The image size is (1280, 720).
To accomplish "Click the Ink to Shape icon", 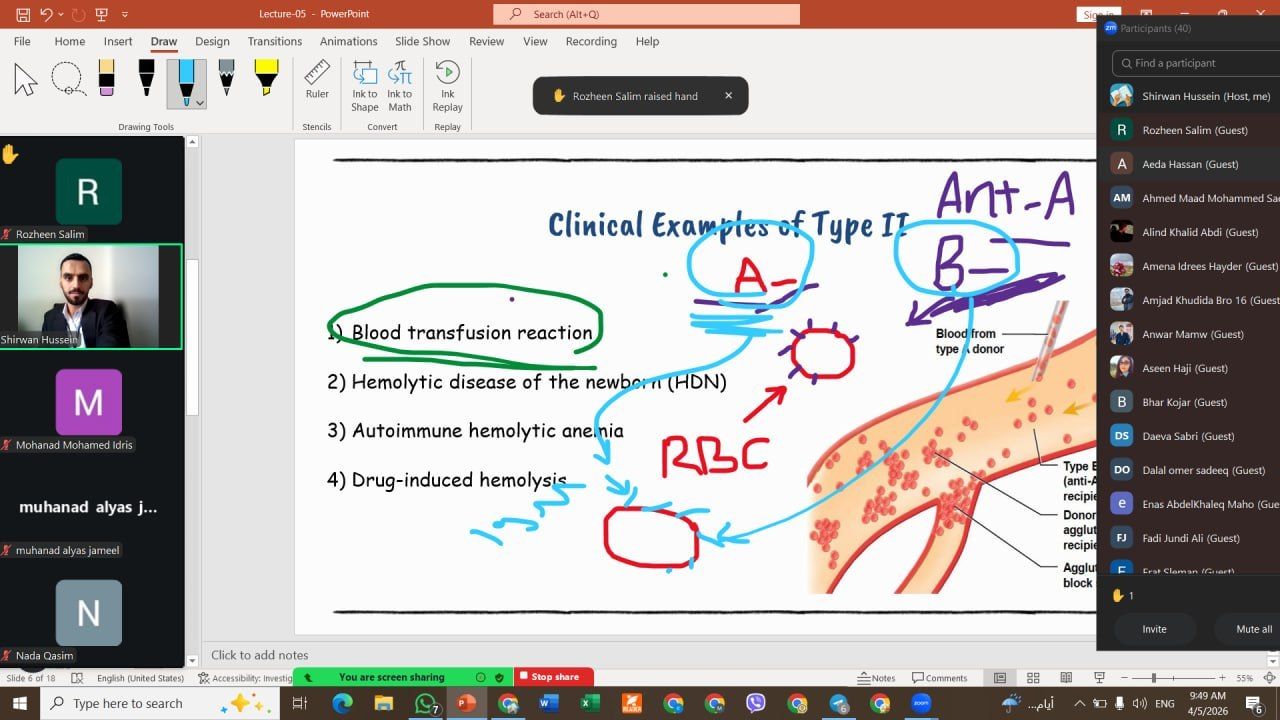I will click(365, 86).
